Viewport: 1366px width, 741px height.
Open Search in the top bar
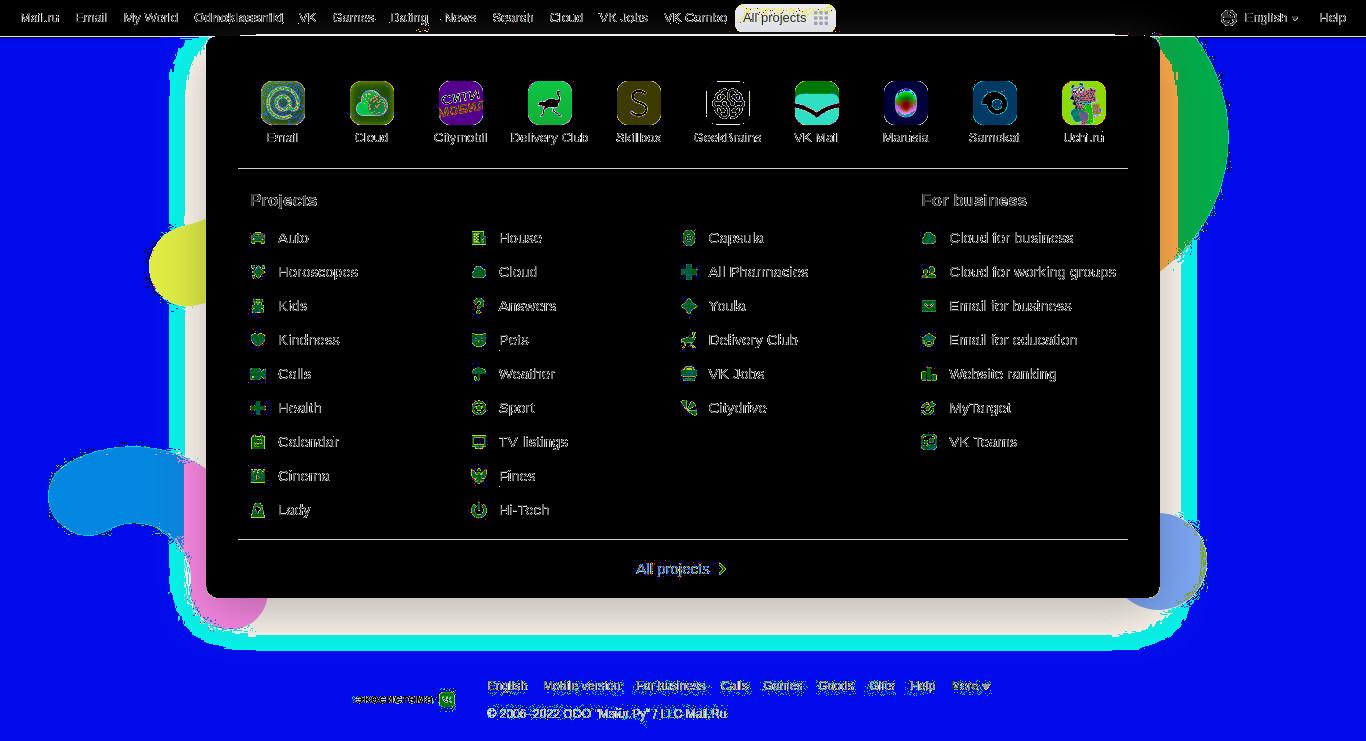512,18
